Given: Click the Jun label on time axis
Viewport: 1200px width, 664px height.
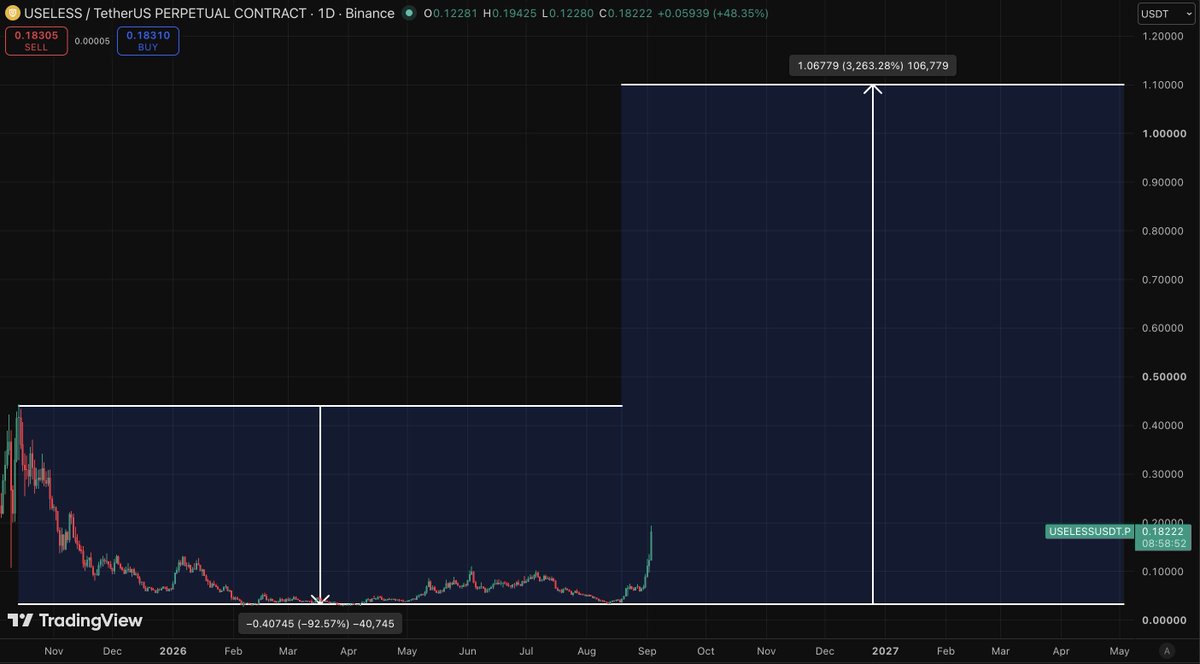Looking at the screenshot, I should [467, 650].
